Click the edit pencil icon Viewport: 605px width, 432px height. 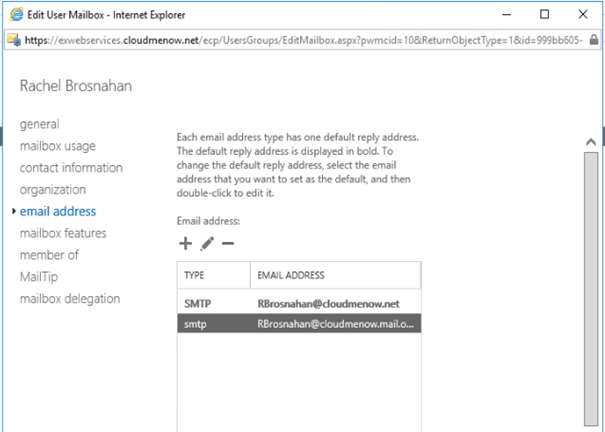(x=207, y=243)
